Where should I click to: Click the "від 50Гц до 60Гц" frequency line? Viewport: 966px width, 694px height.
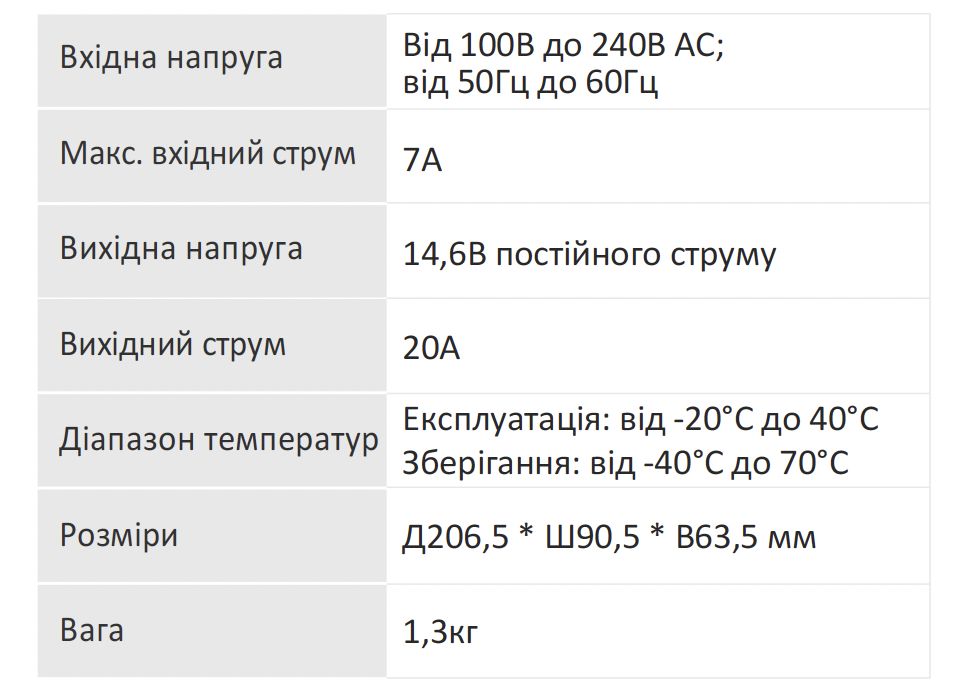[530, 84]
